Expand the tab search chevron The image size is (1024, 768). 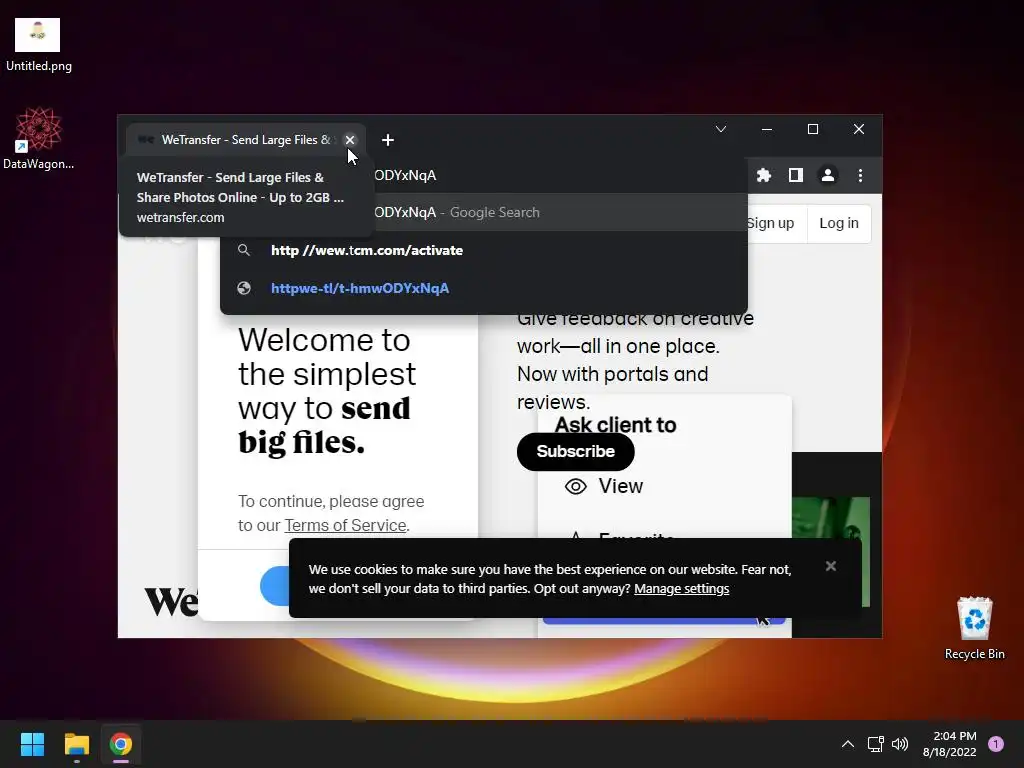721,129
